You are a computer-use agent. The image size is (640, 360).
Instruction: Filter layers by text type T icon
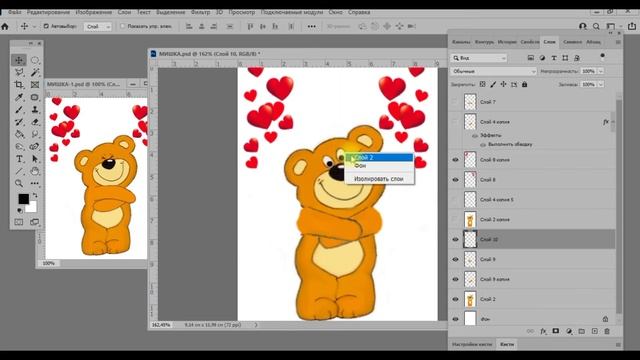click(x=554, y=58)
